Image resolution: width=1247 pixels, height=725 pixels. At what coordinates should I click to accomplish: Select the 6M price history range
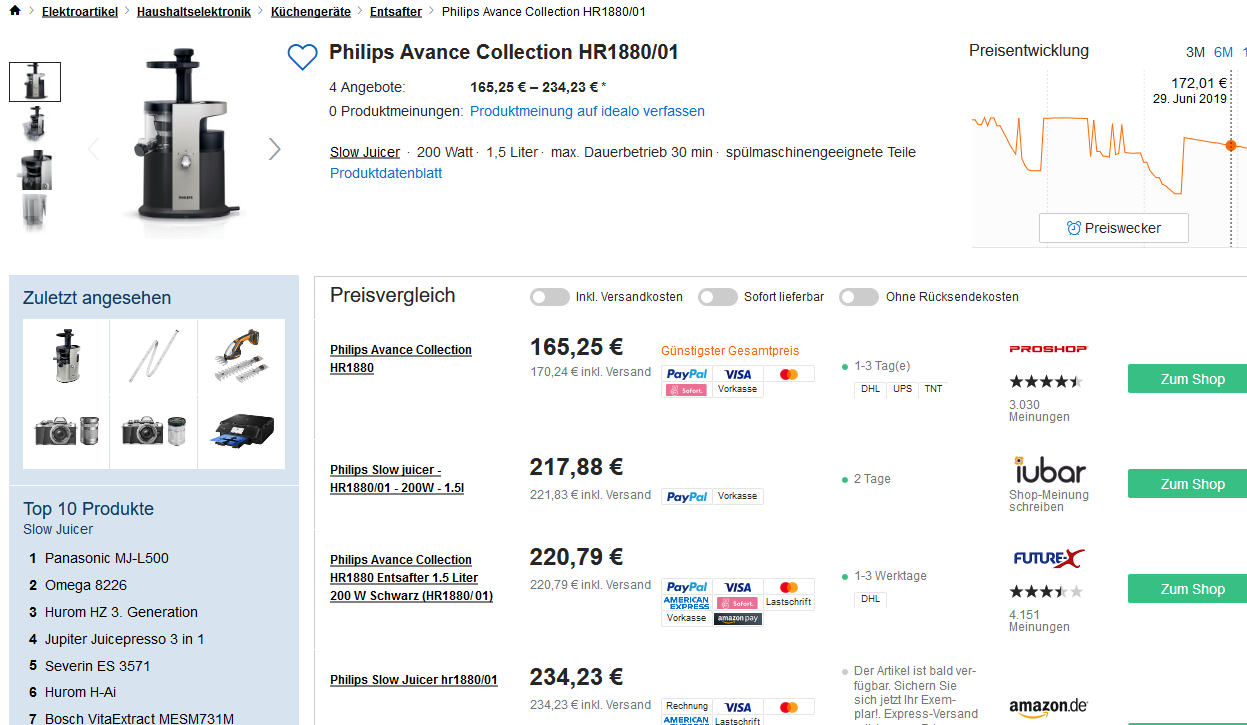(1223, 52)
